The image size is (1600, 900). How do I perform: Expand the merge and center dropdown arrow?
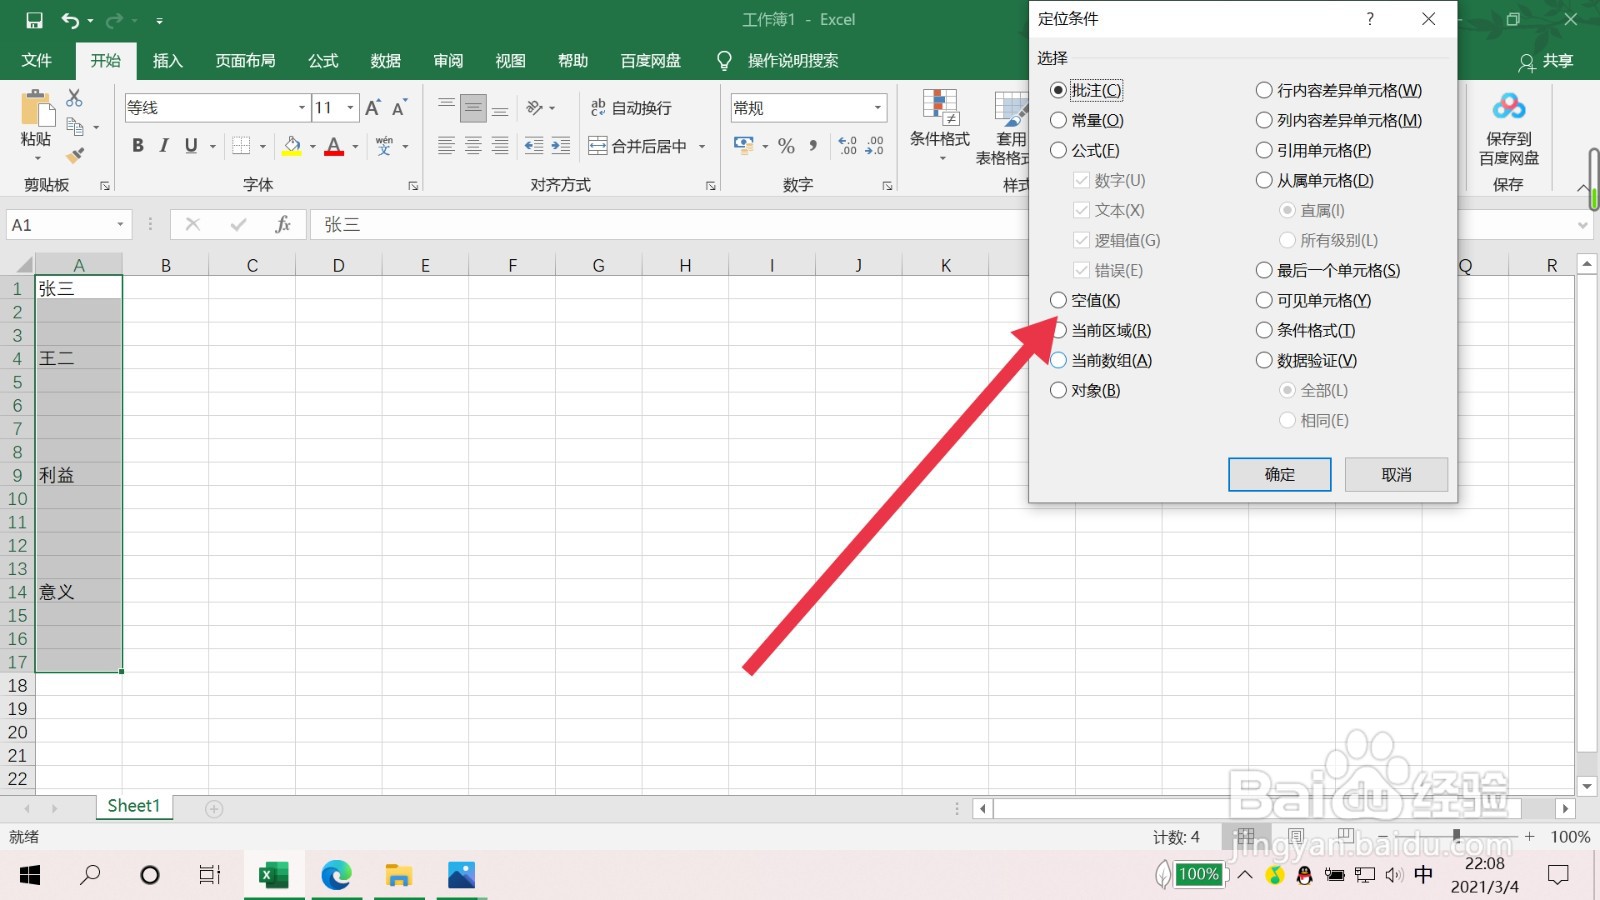tap(702, 146)
